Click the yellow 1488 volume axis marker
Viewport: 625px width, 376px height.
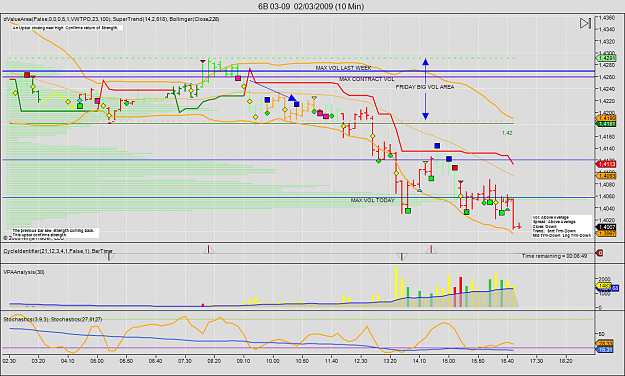(x=603, y=287)
